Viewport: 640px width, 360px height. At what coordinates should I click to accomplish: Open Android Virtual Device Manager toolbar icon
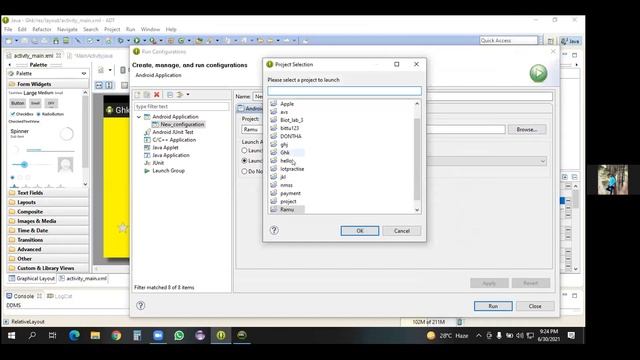point(66,40)
